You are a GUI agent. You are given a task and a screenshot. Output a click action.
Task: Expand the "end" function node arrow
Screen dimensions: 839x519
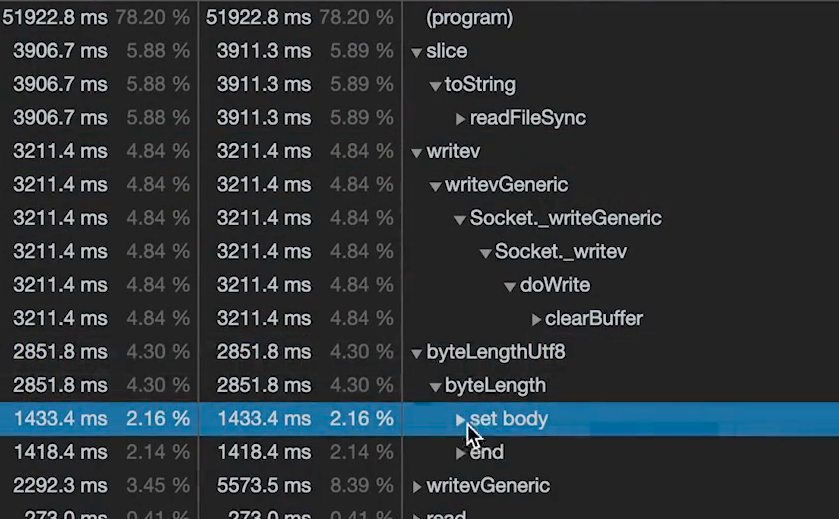pos(460,453)
